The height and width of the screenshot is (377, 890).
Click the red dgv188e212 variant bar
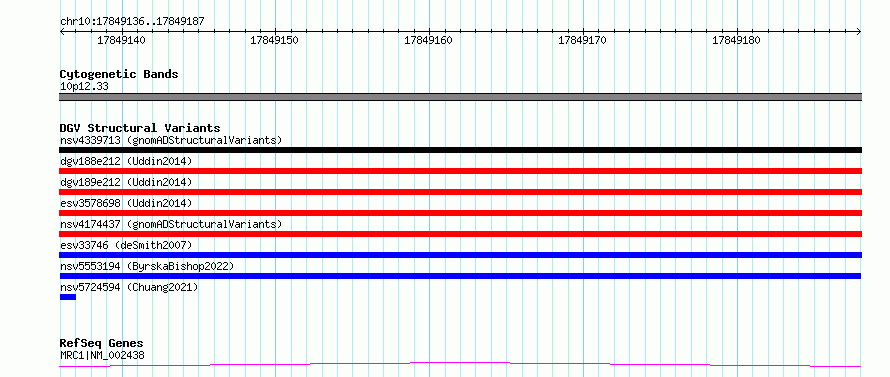tap(460, 171)
